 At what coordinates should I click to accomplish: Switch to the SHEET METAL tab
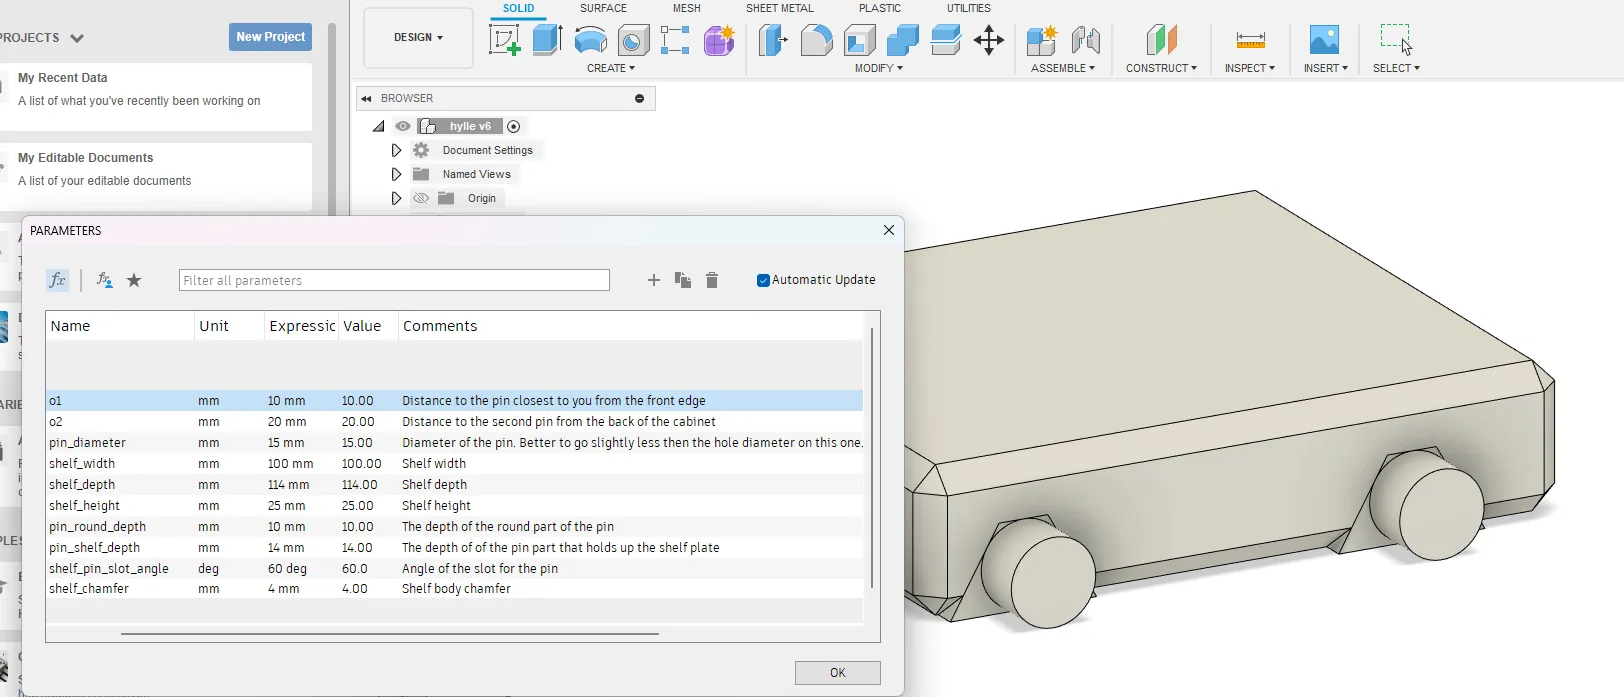[779, 8]
